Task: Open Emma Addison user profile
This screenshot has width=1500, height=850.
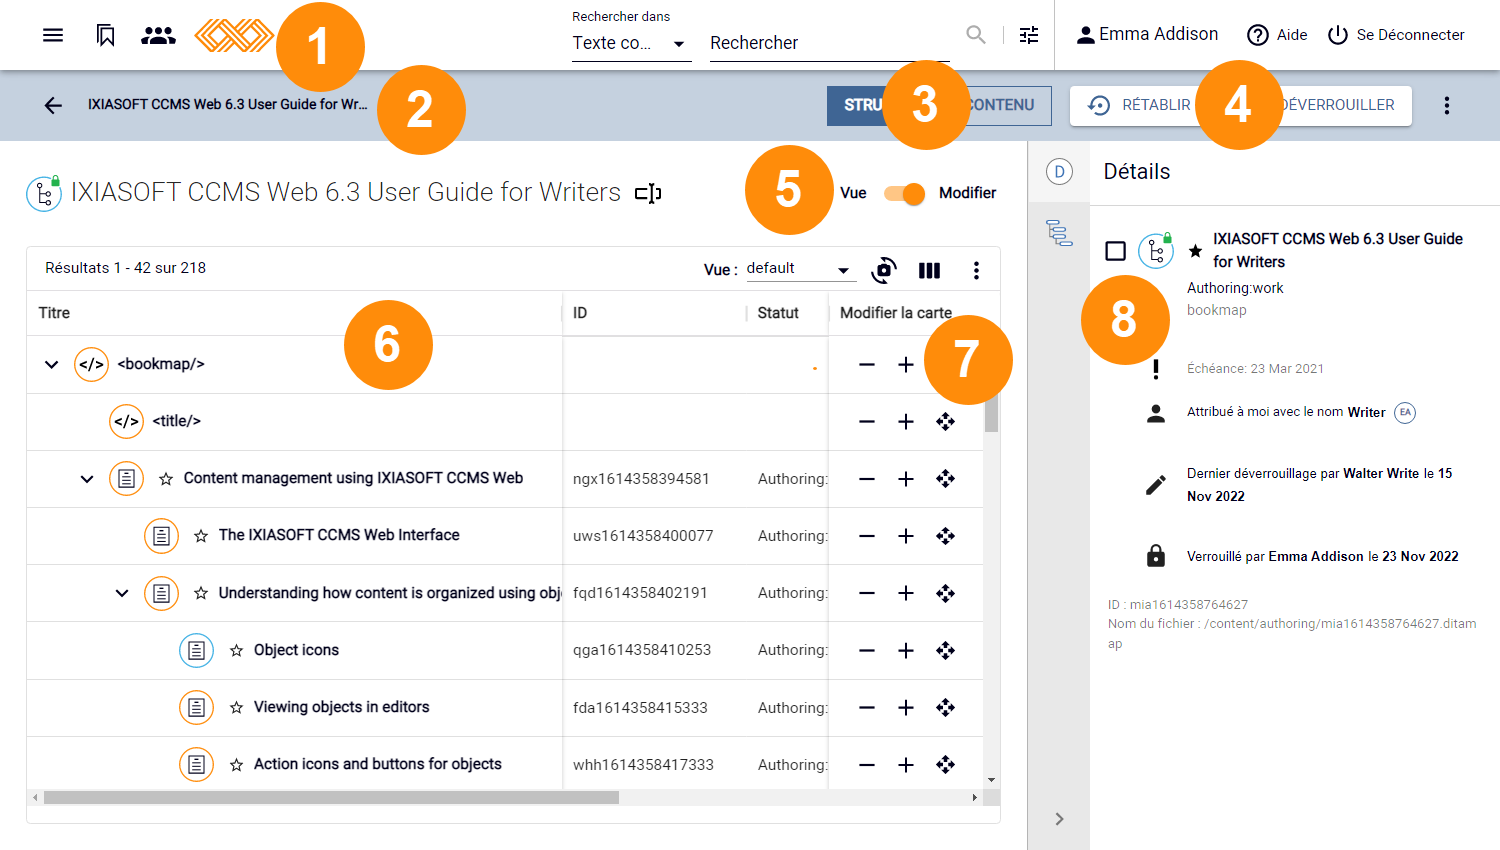Action: click(1147, 35)
